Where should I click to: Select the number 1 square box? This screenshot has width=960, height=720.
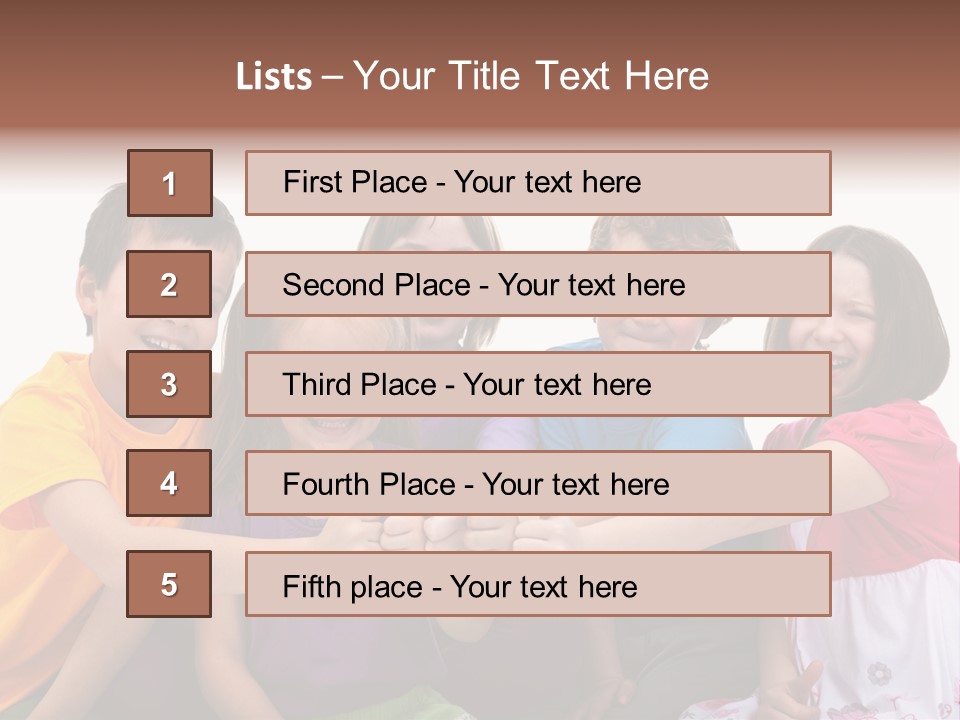(170, 183)
